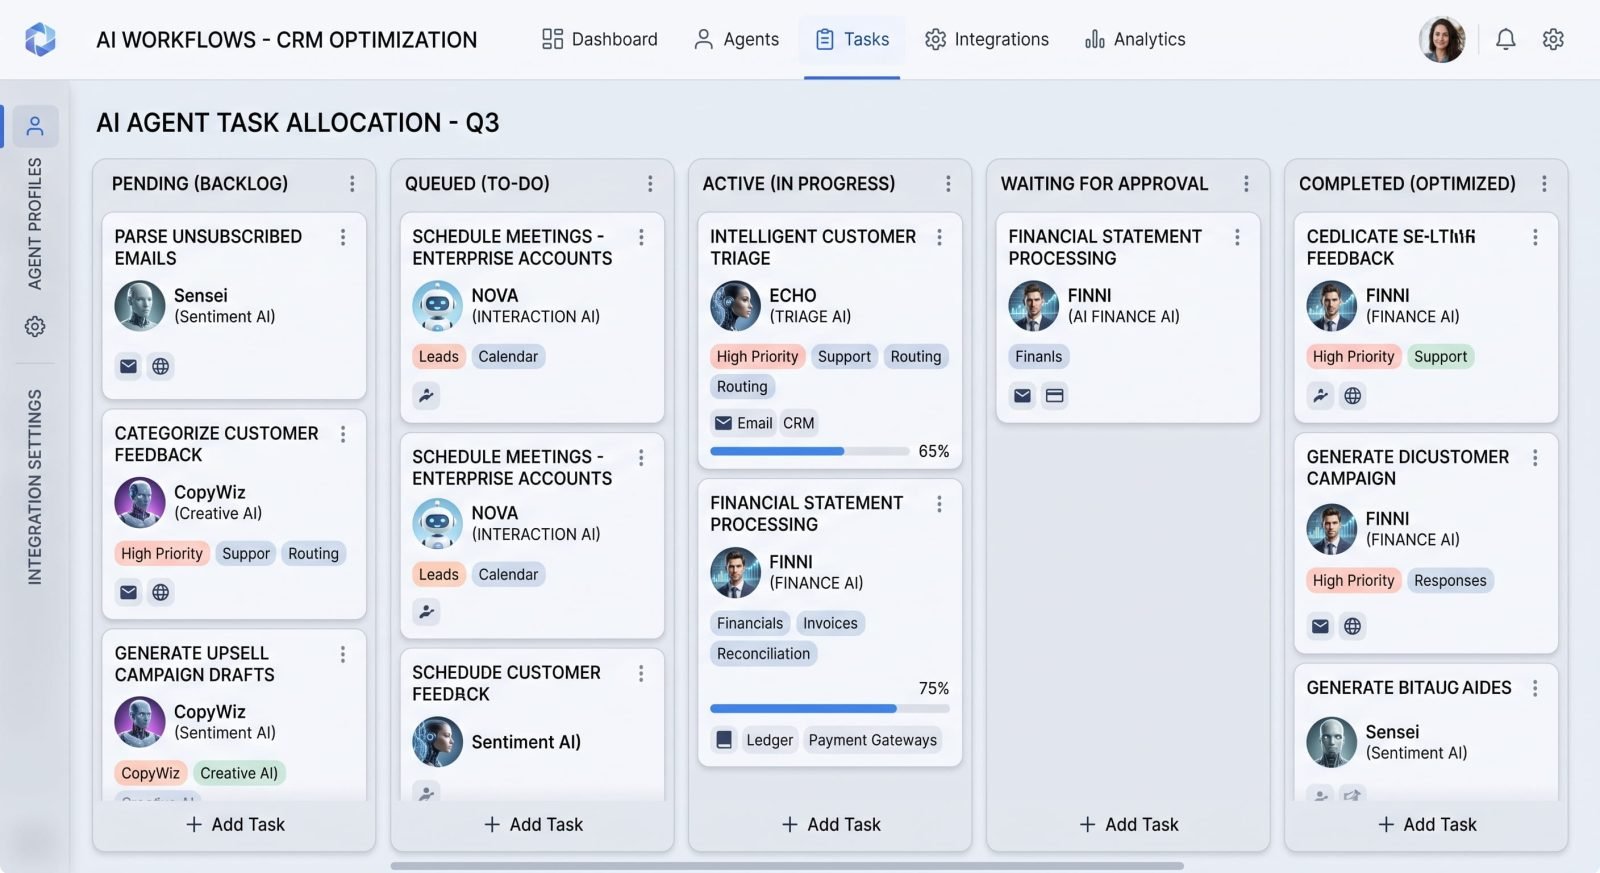Click the card icon on Waiting Financial Statement Processing

(x=1054, y=395)
